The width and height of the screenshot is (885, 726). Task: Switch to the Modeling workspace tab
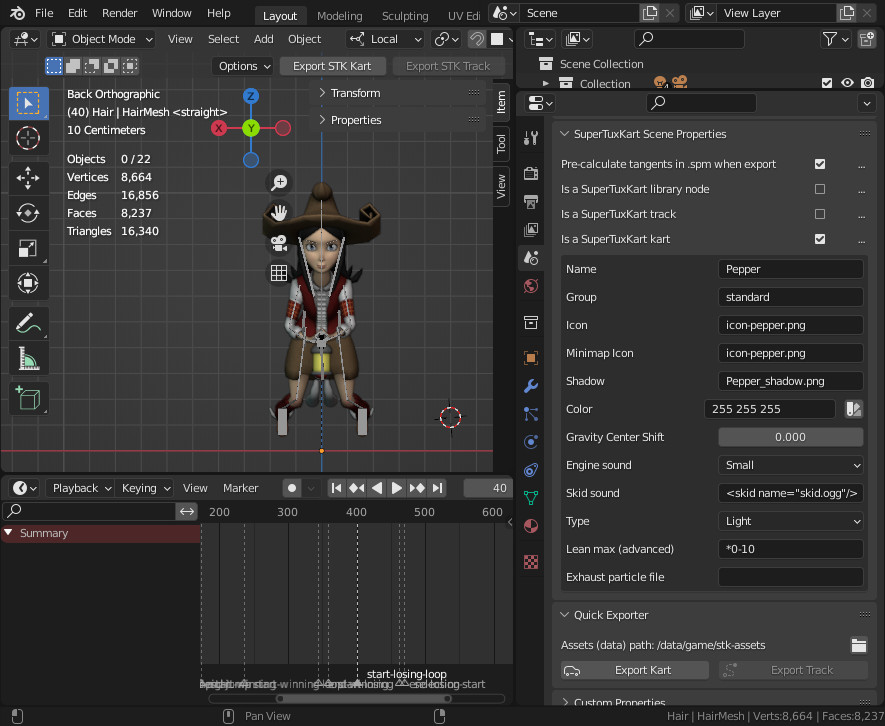coord(340,16)
